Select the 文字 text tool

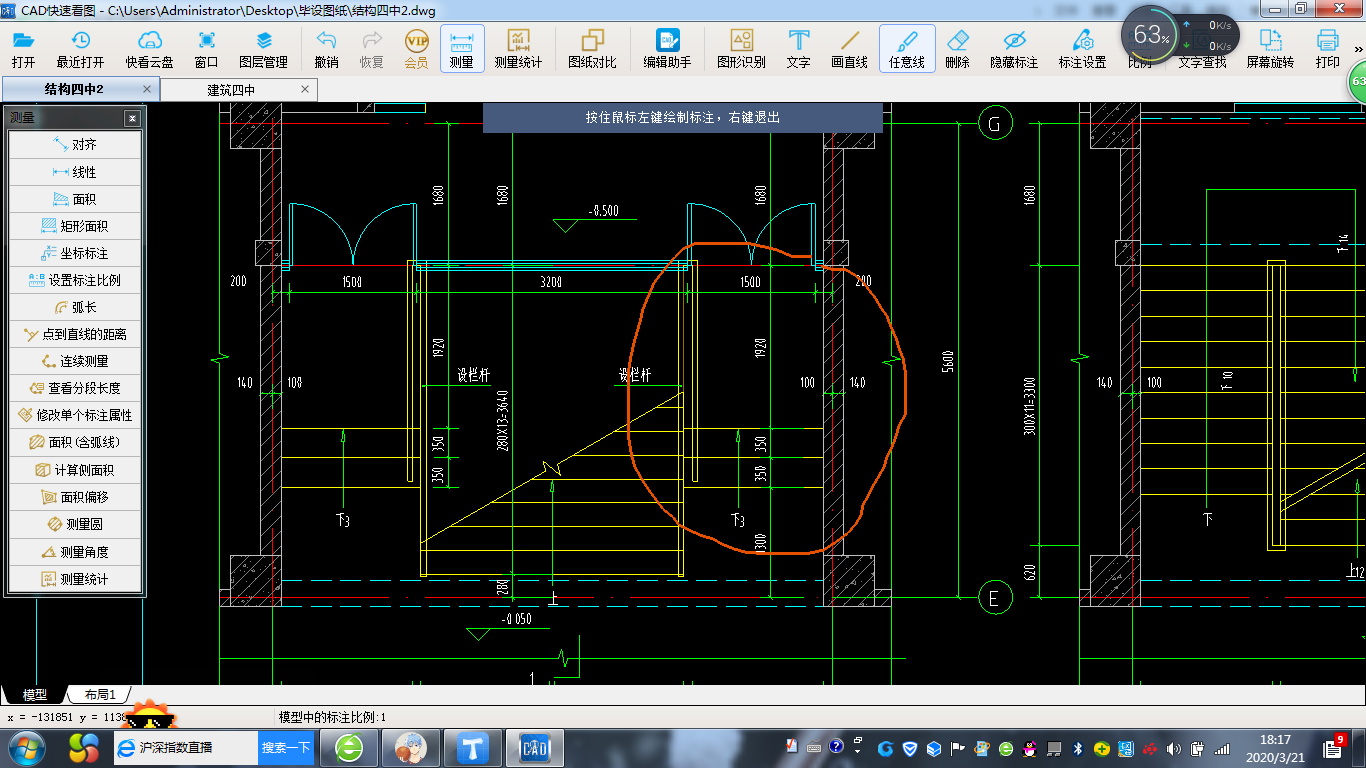click(x=798, y=49)
